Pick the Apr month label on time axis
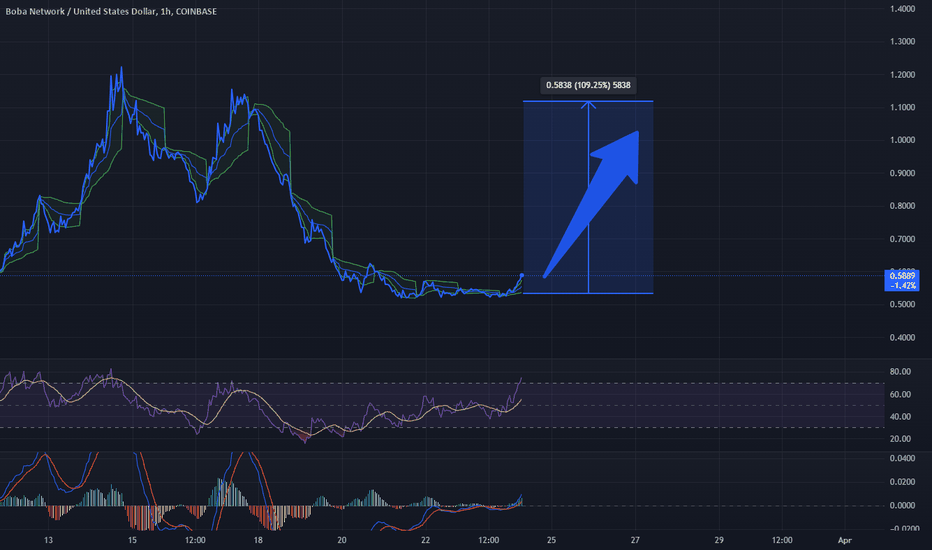The height and width of the screenshot is (550, 932). tap(845, 540)
